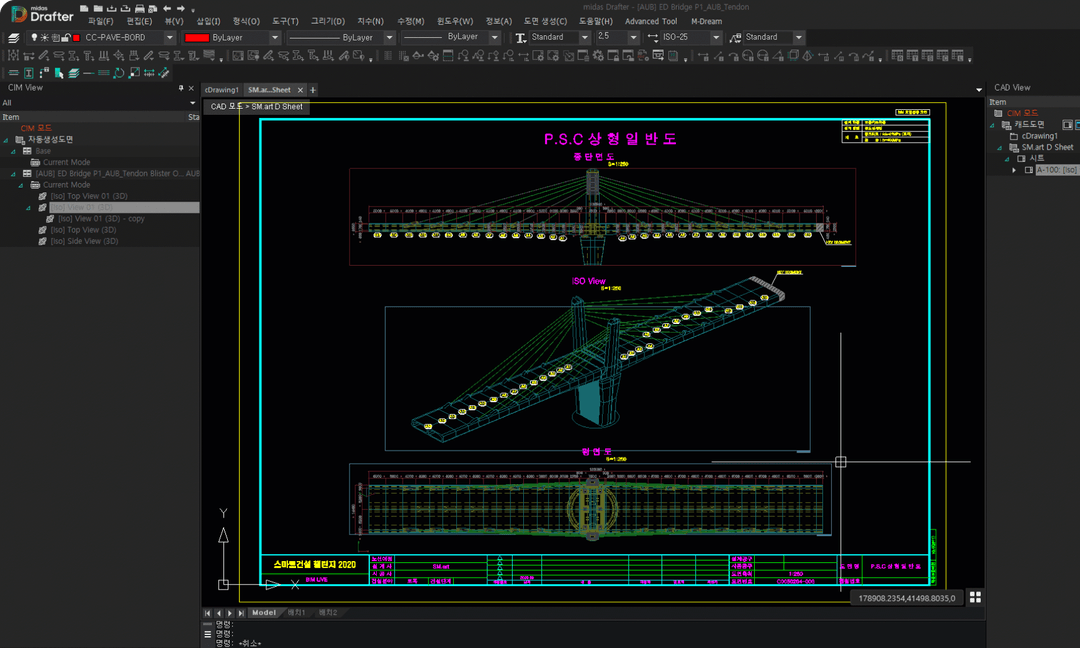Pin the CIM View panel
The width and height of the screenshot is (1080, 648).
[x=181, y=88]
